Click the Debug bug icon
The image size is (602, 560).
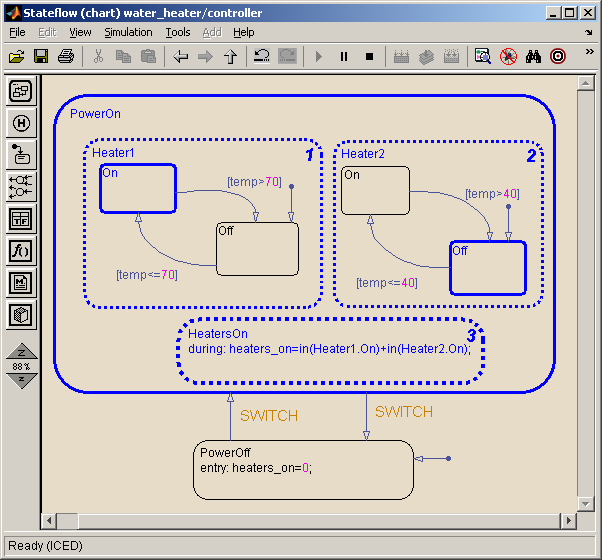(508, 57)
